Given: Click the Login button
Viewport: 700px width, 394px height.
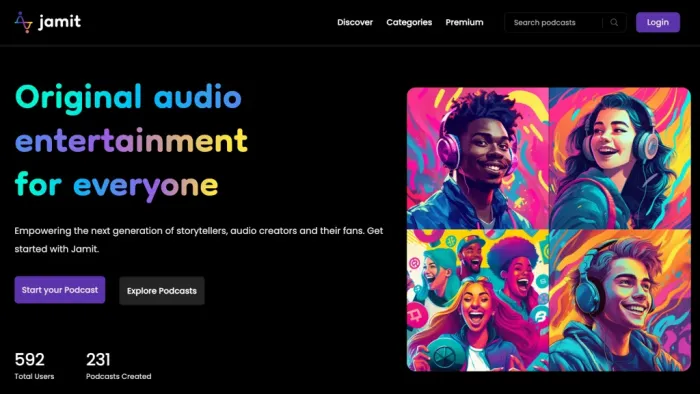Looking at the screenshot, I should tap(658, 22).
